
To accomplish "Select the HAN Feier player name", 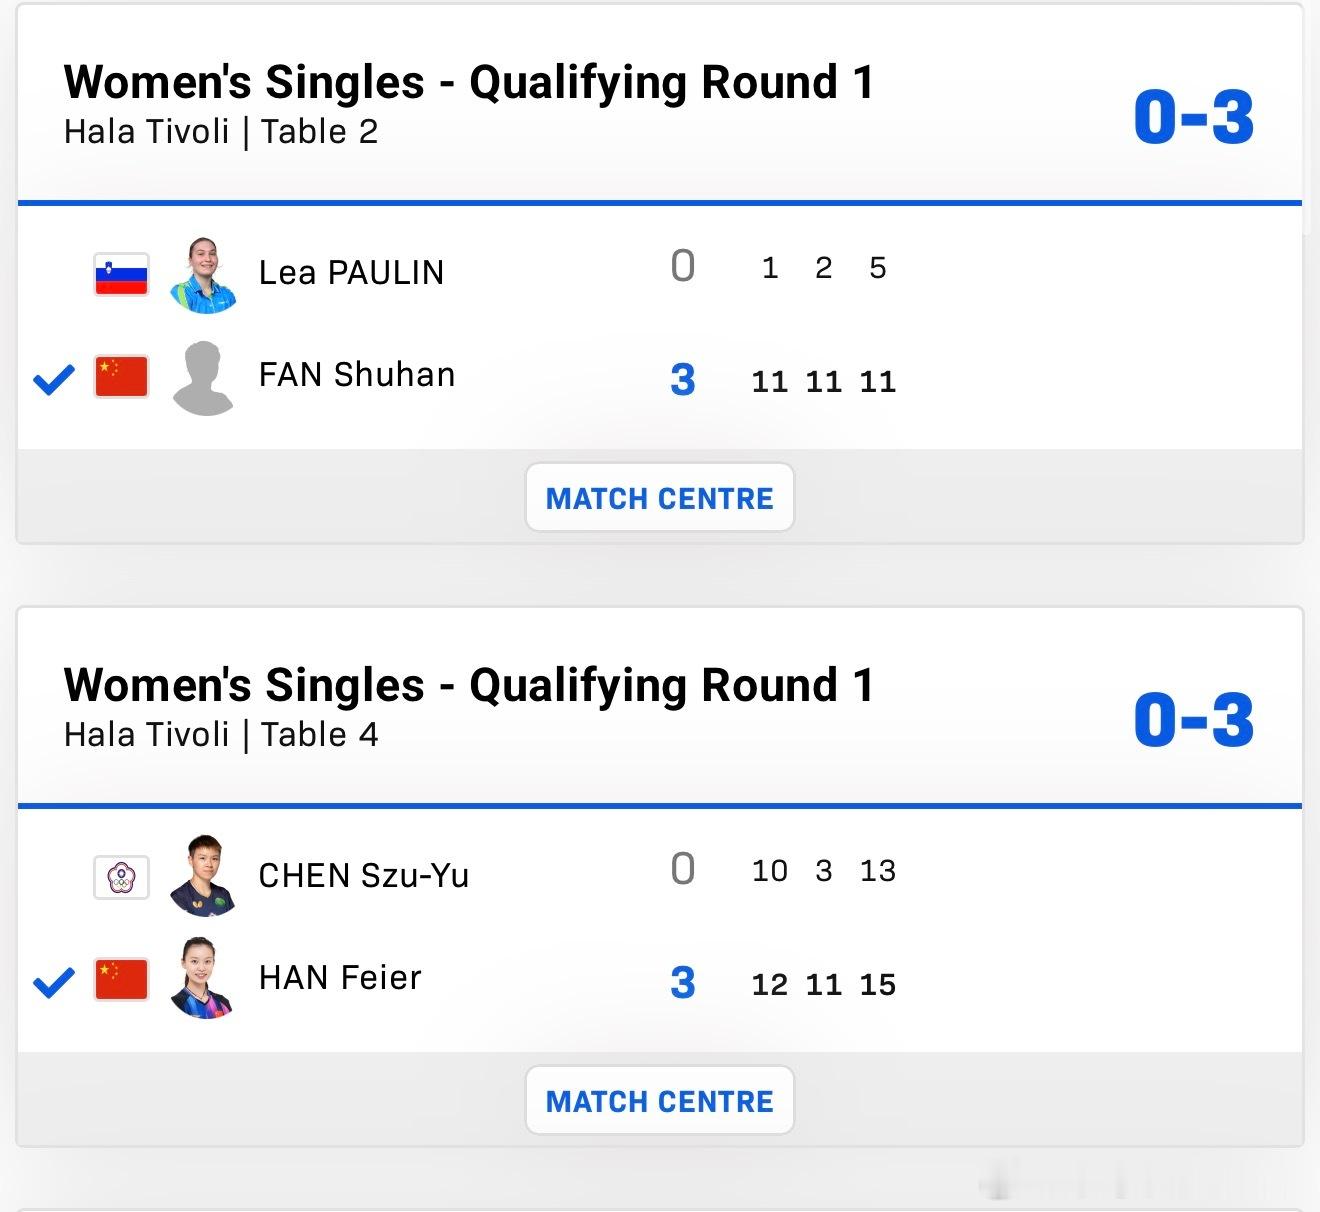I will pyautogui.click(x=340, y=978).
